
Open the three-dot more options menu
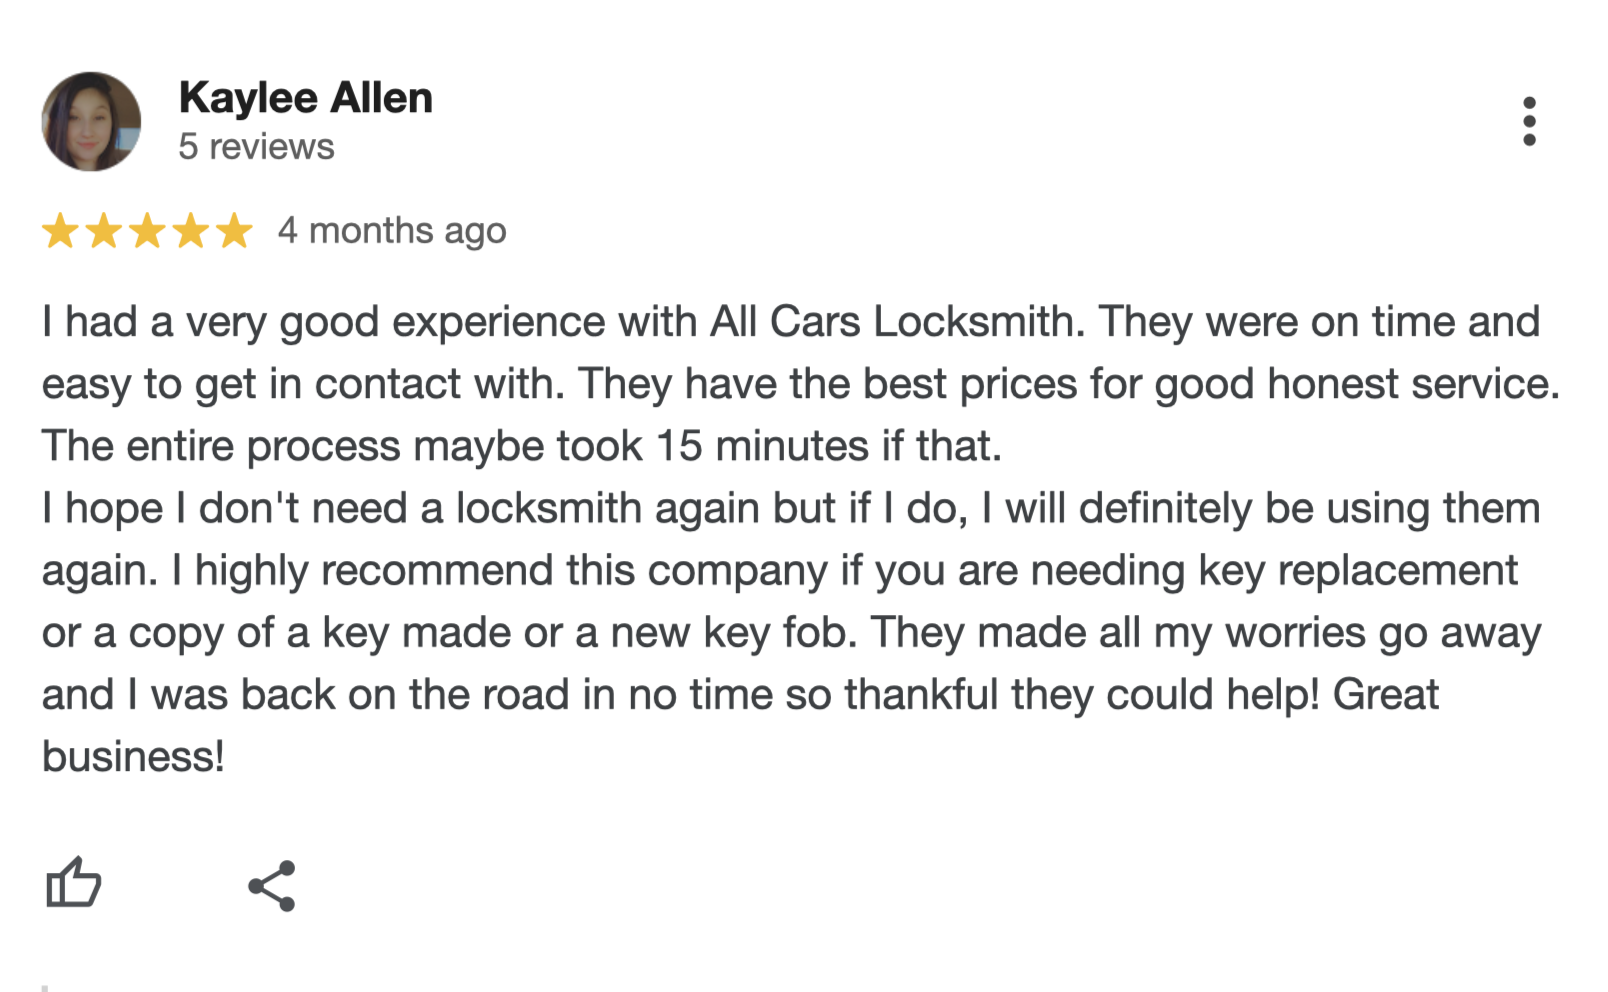(x=1528, y=121)
